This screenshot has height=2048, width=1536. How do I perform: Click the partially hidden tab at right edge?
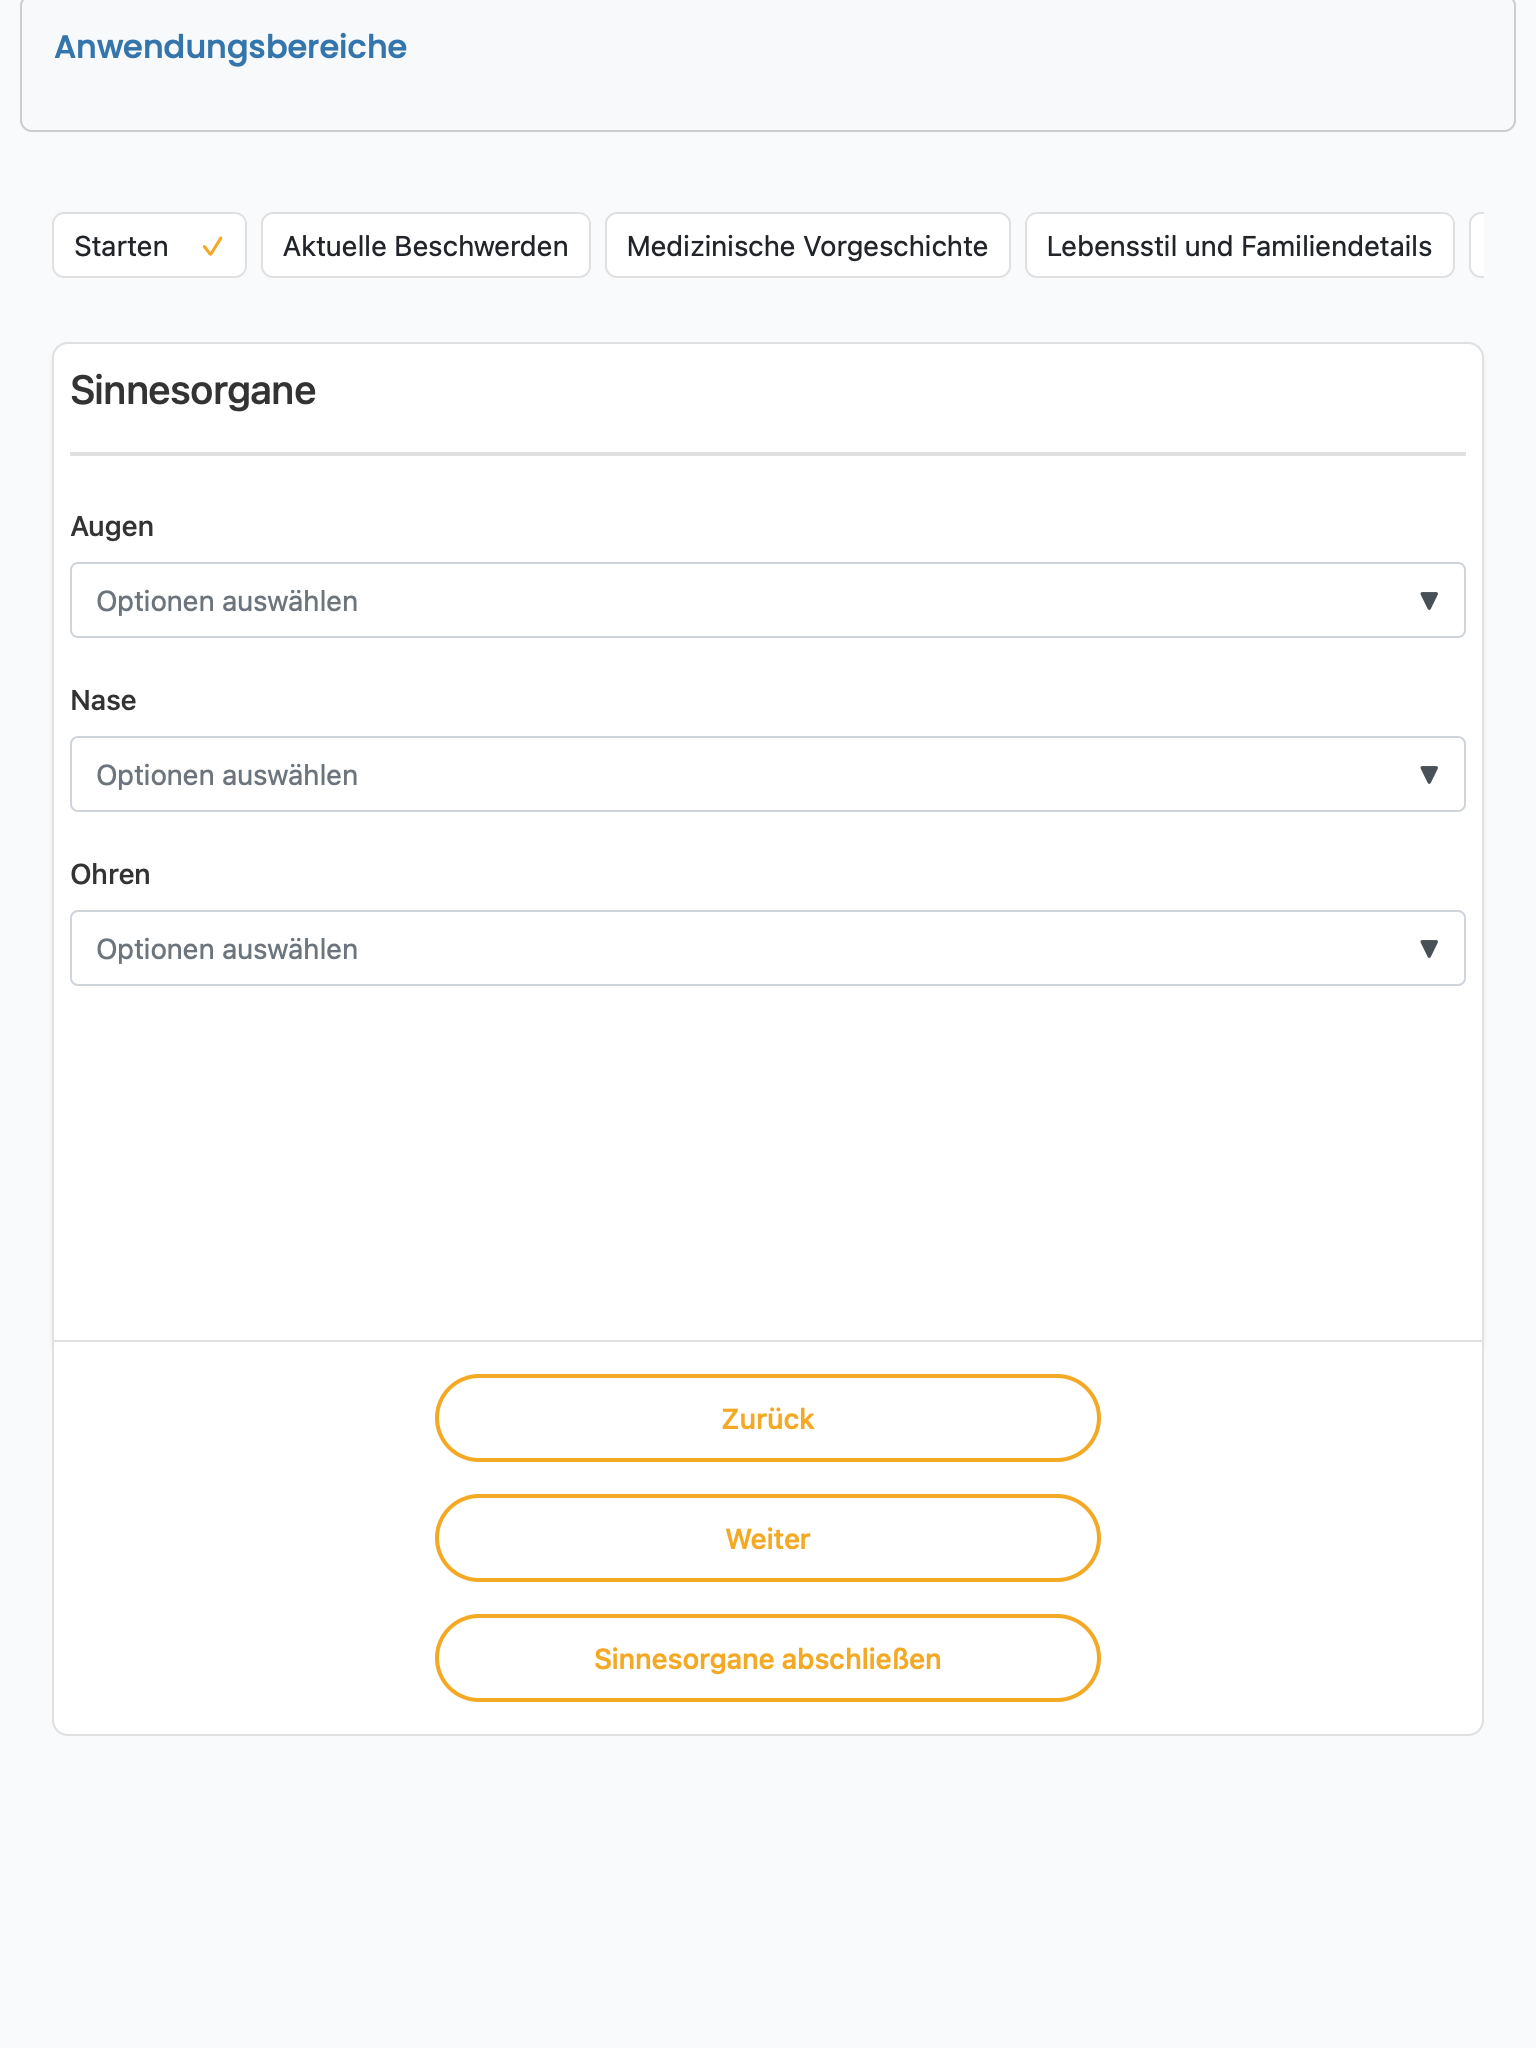click(x=1477, y=245)
